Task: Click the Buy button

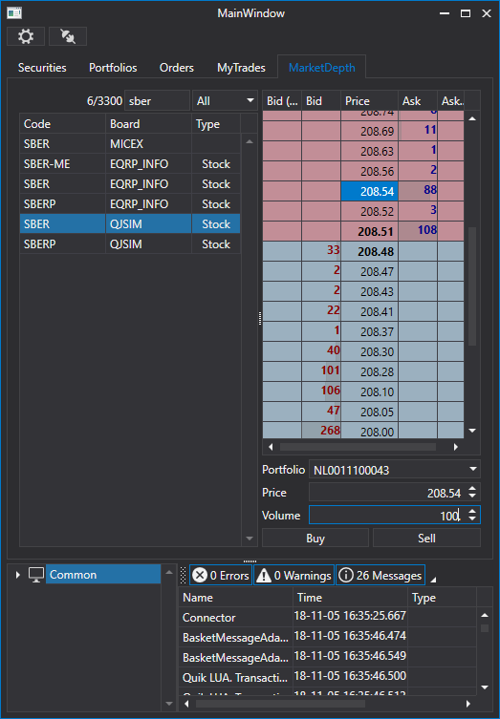Action: click(x=315, y=538)
